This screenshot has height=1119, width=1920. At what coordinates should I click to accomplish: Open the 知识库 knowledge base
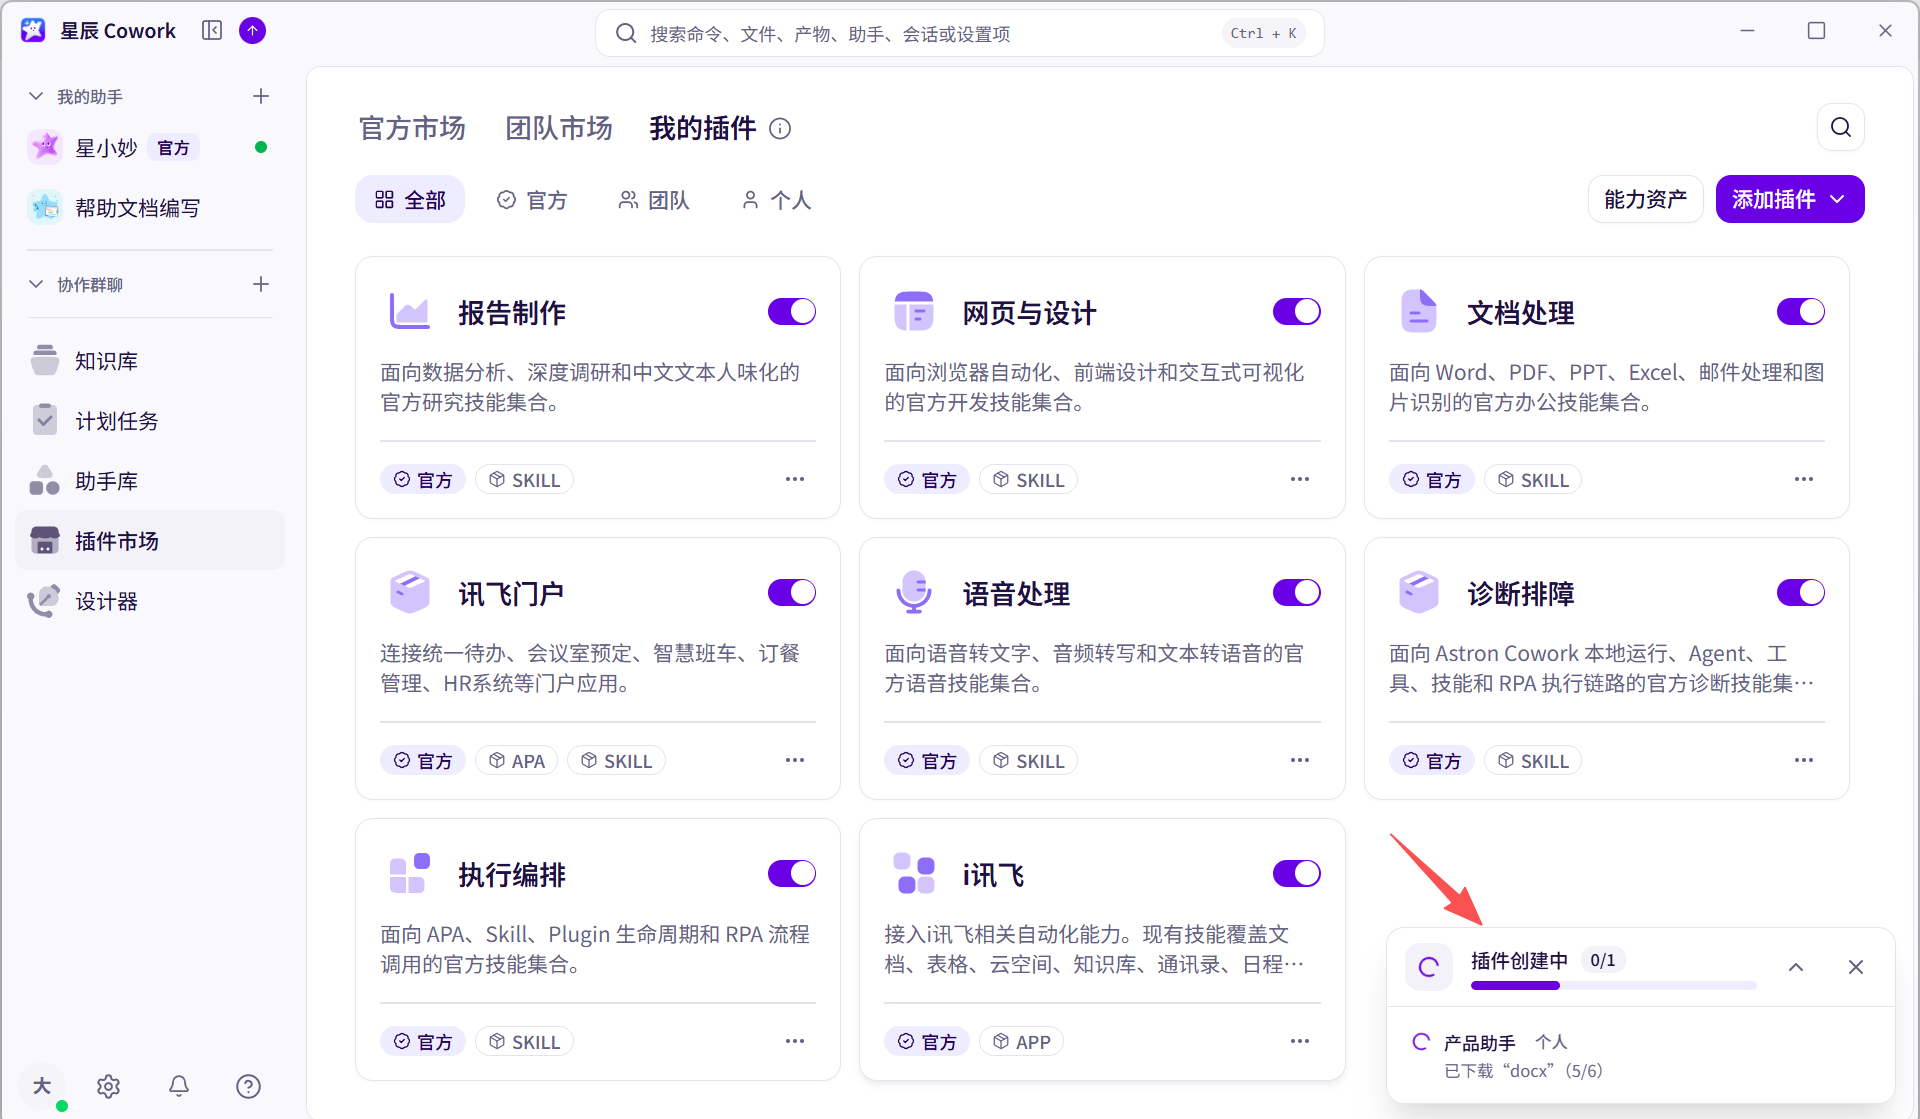(150, 361)
